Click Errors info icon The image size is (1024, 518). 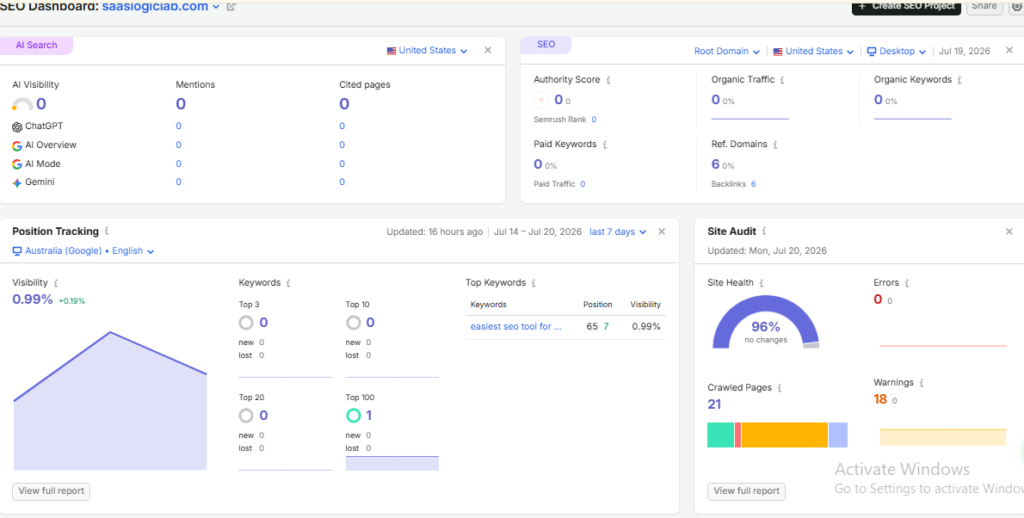point(907,283)
